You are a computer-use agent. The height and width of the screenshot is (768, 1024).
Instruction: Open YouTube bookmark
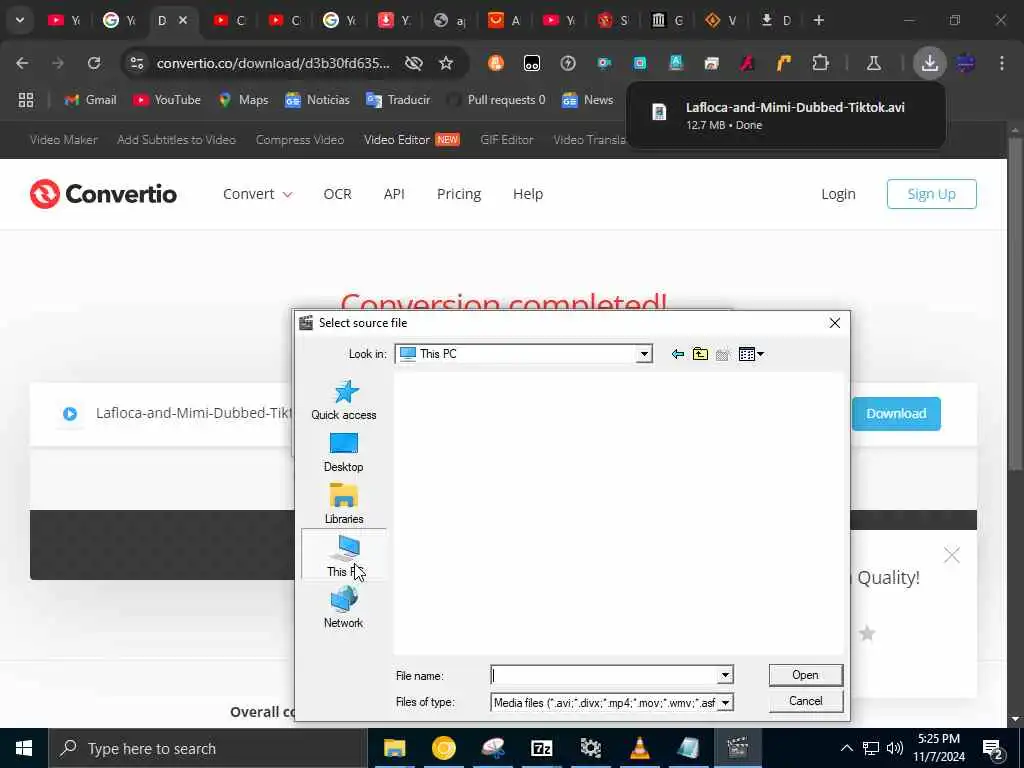click(x=167, y=100)
